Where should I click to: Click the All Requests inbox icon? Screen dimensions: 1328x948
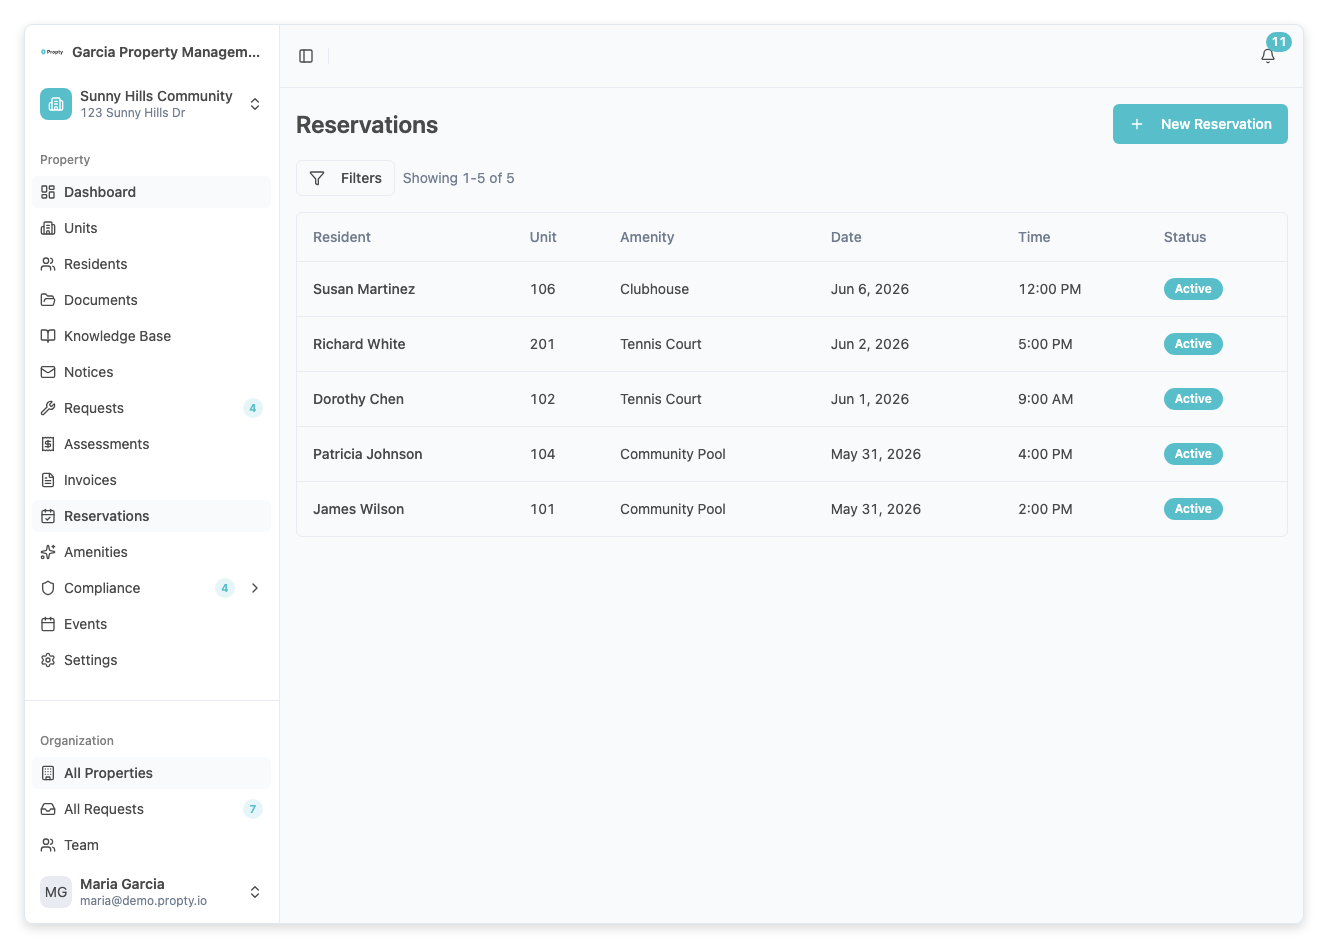pos(48,809)
